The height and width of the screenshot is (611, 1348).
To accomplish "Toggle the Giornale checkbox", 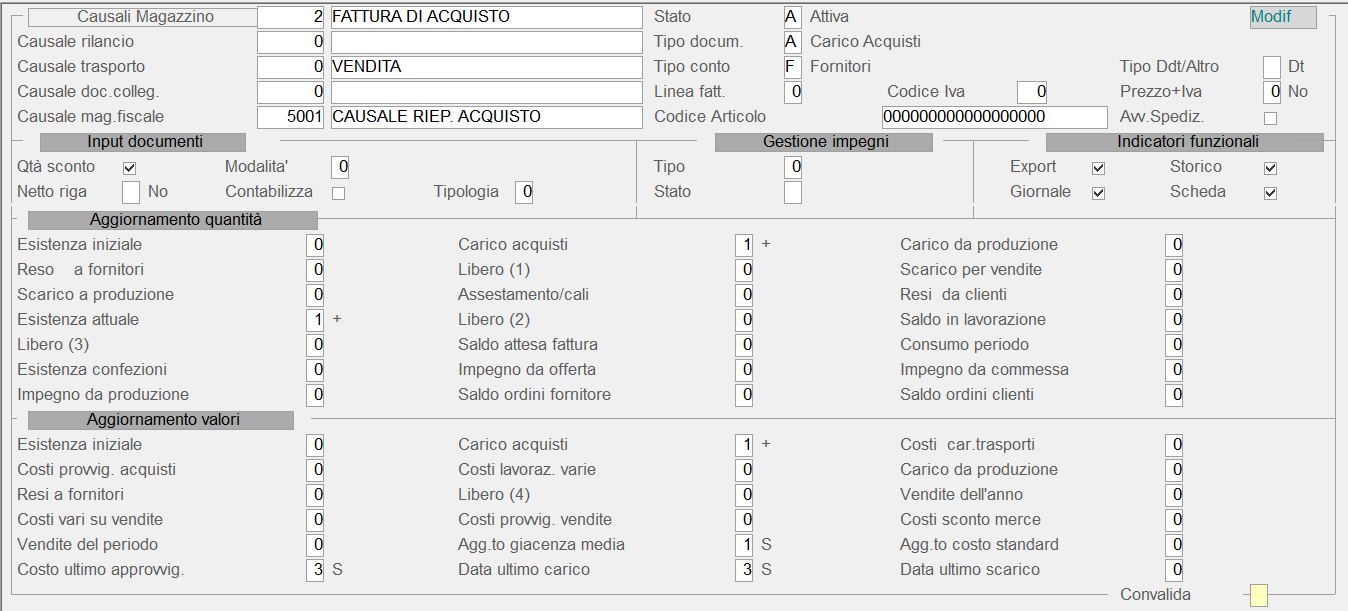I will 1098,192.
